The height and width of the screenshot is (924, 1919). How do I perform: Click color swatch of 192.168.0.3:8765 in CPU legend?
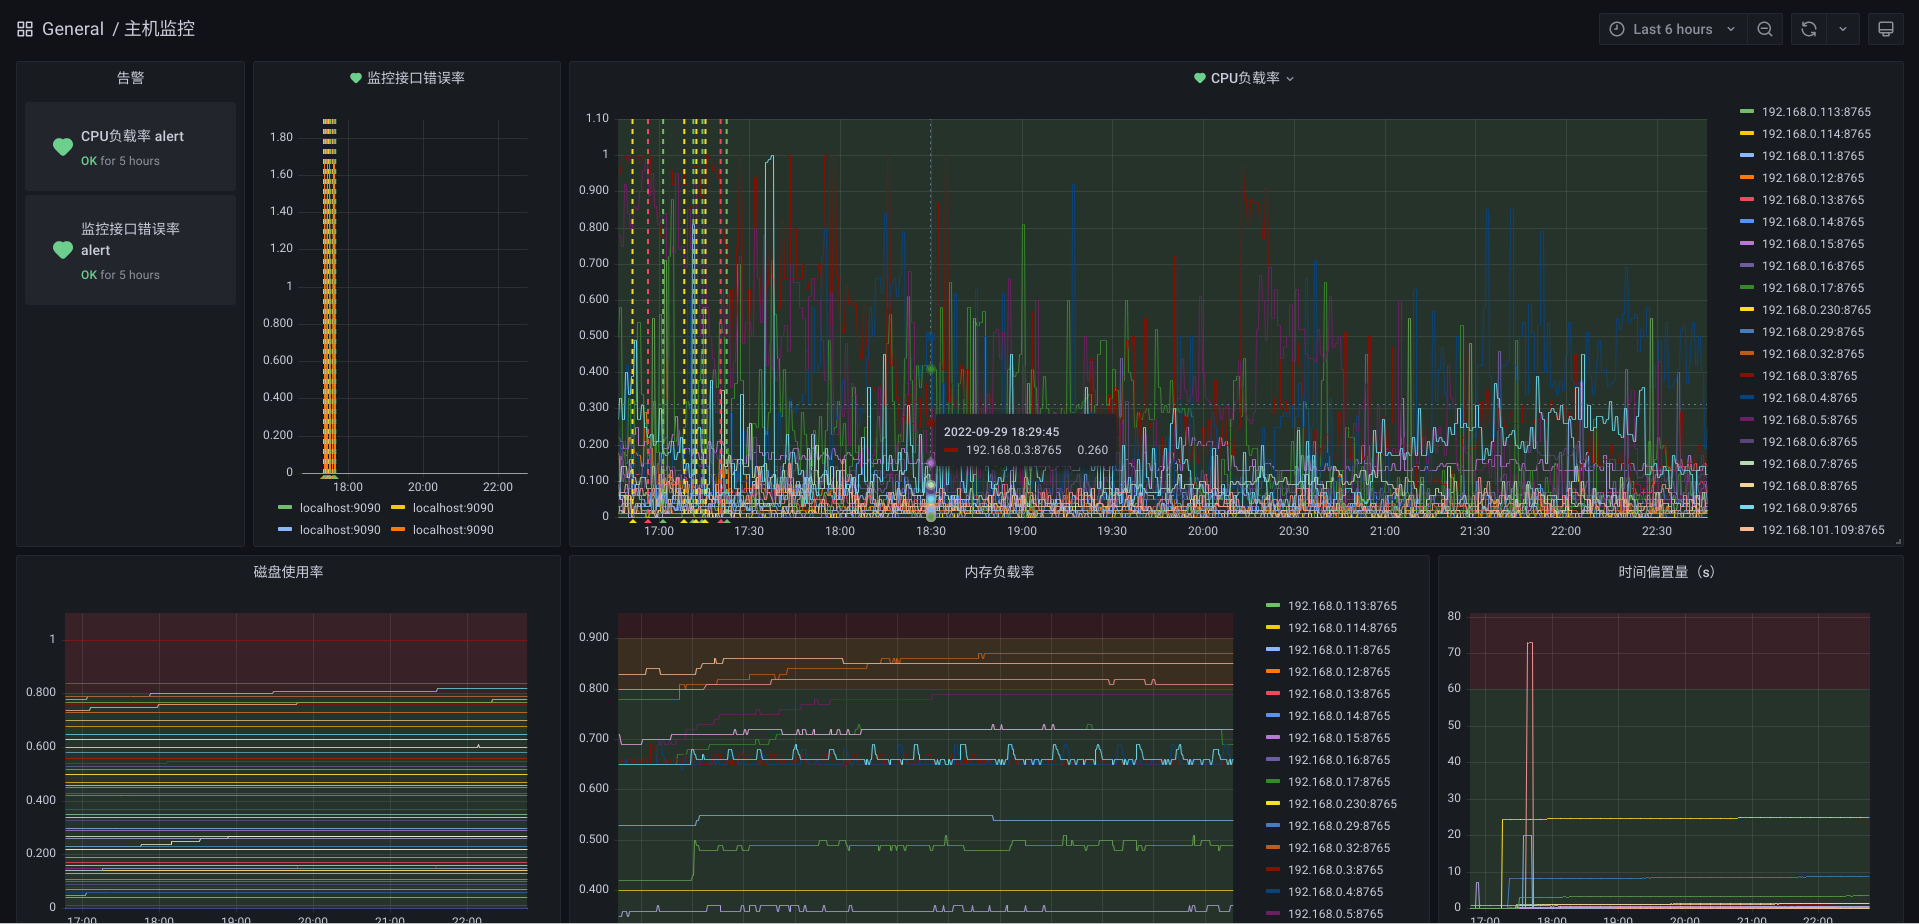[1746, 376]
